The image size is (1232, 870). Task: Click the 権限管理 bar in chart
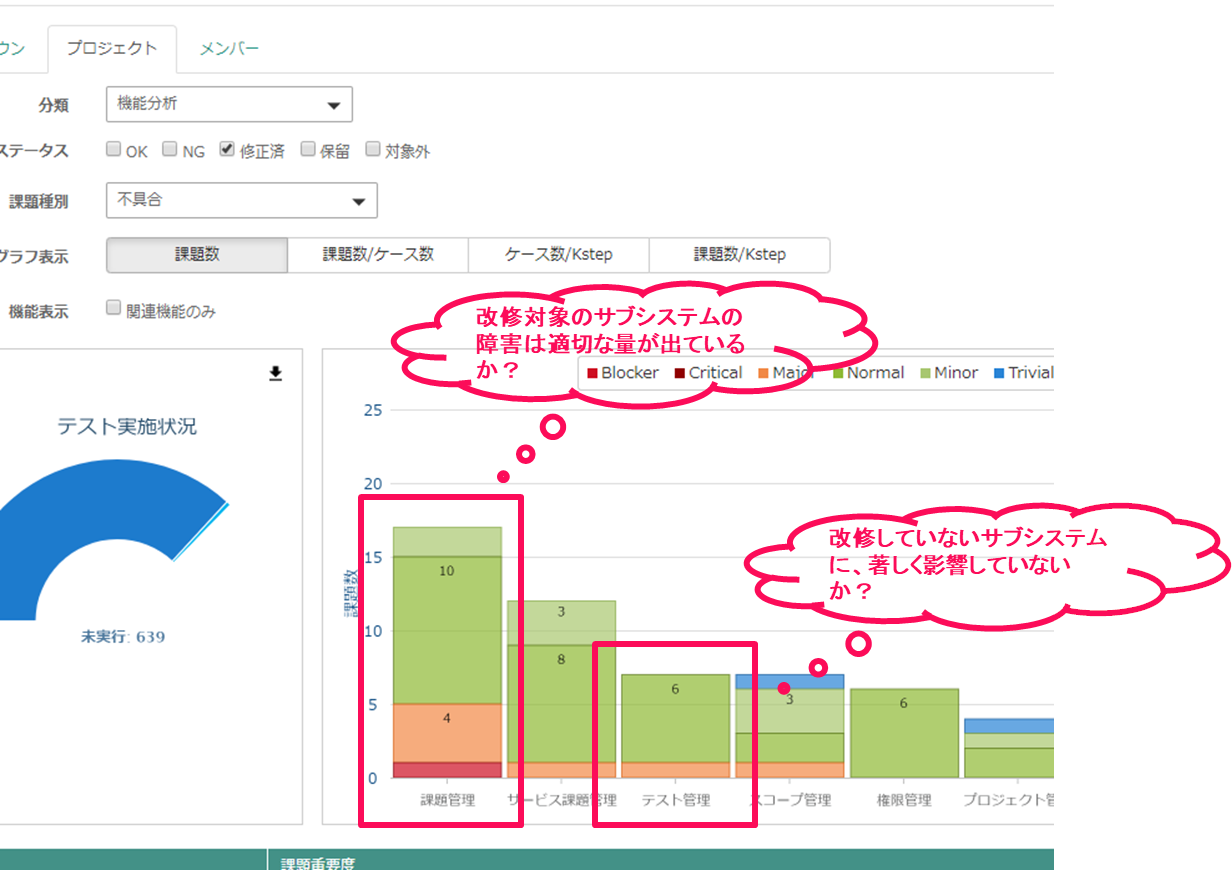(904, 733)
